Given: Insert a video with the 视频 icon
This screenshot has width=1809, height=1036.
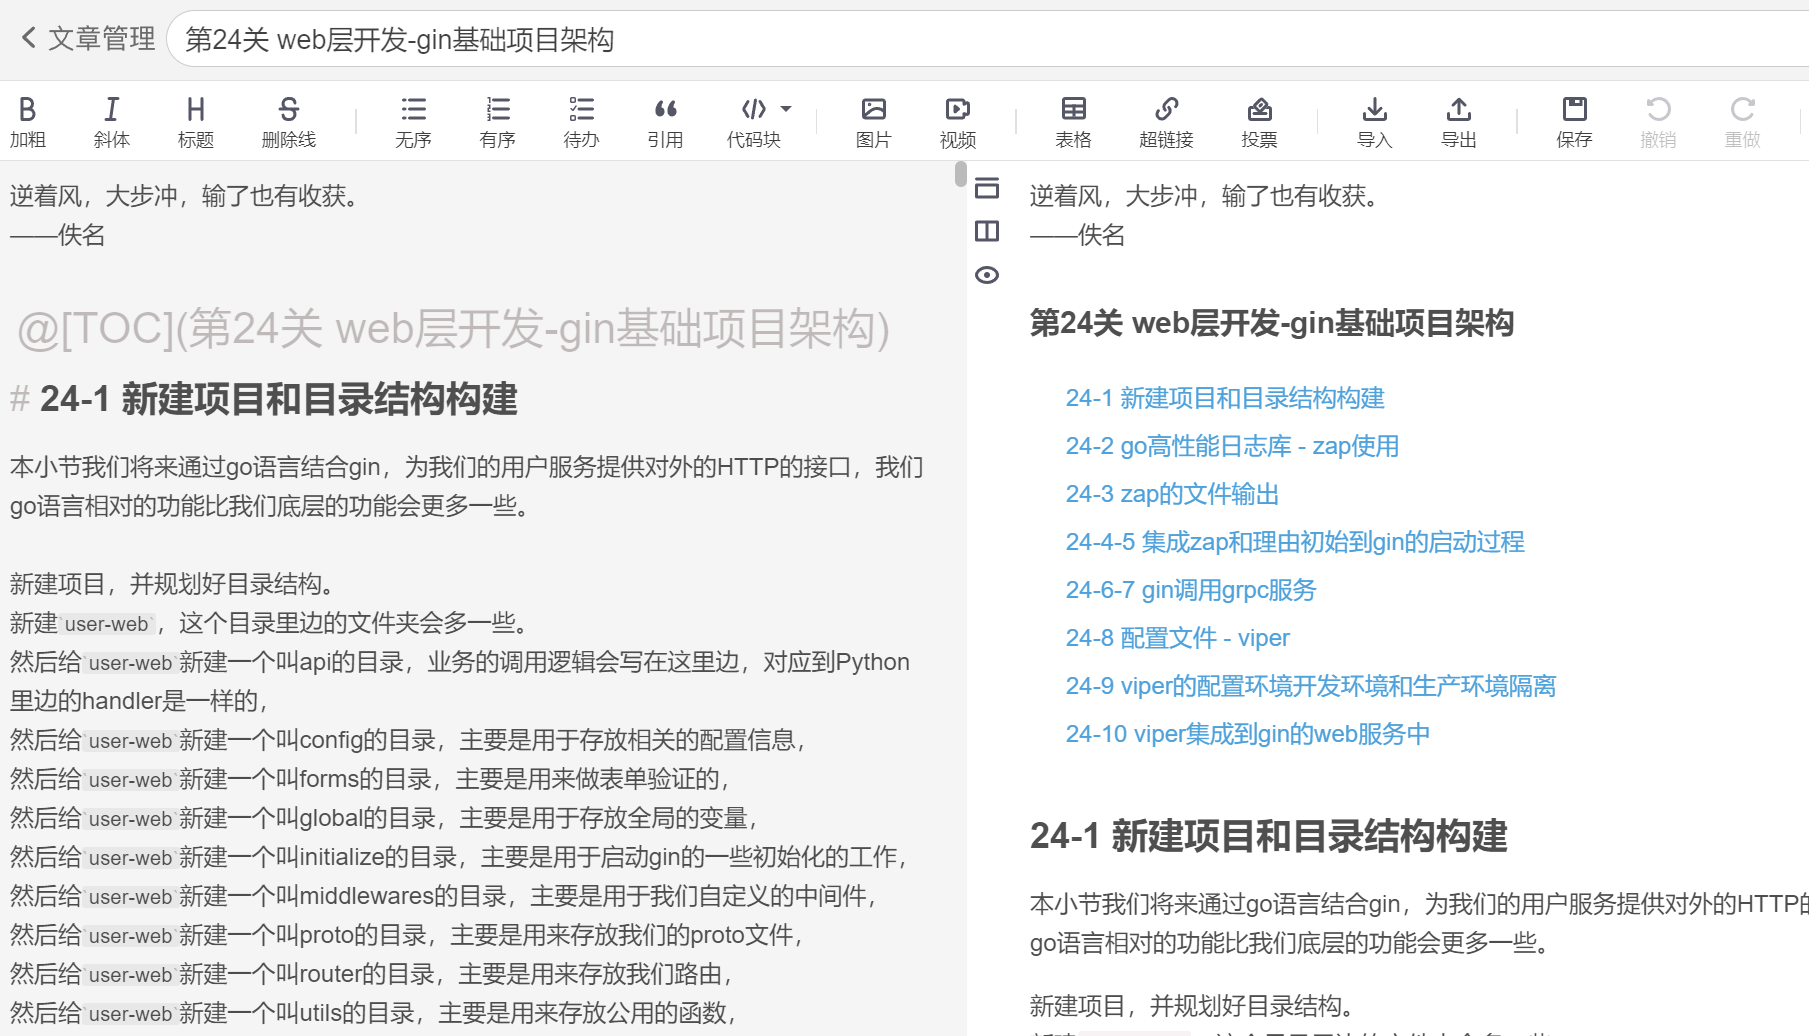Looking at the screenshot, I should click(x=958, y=120).
